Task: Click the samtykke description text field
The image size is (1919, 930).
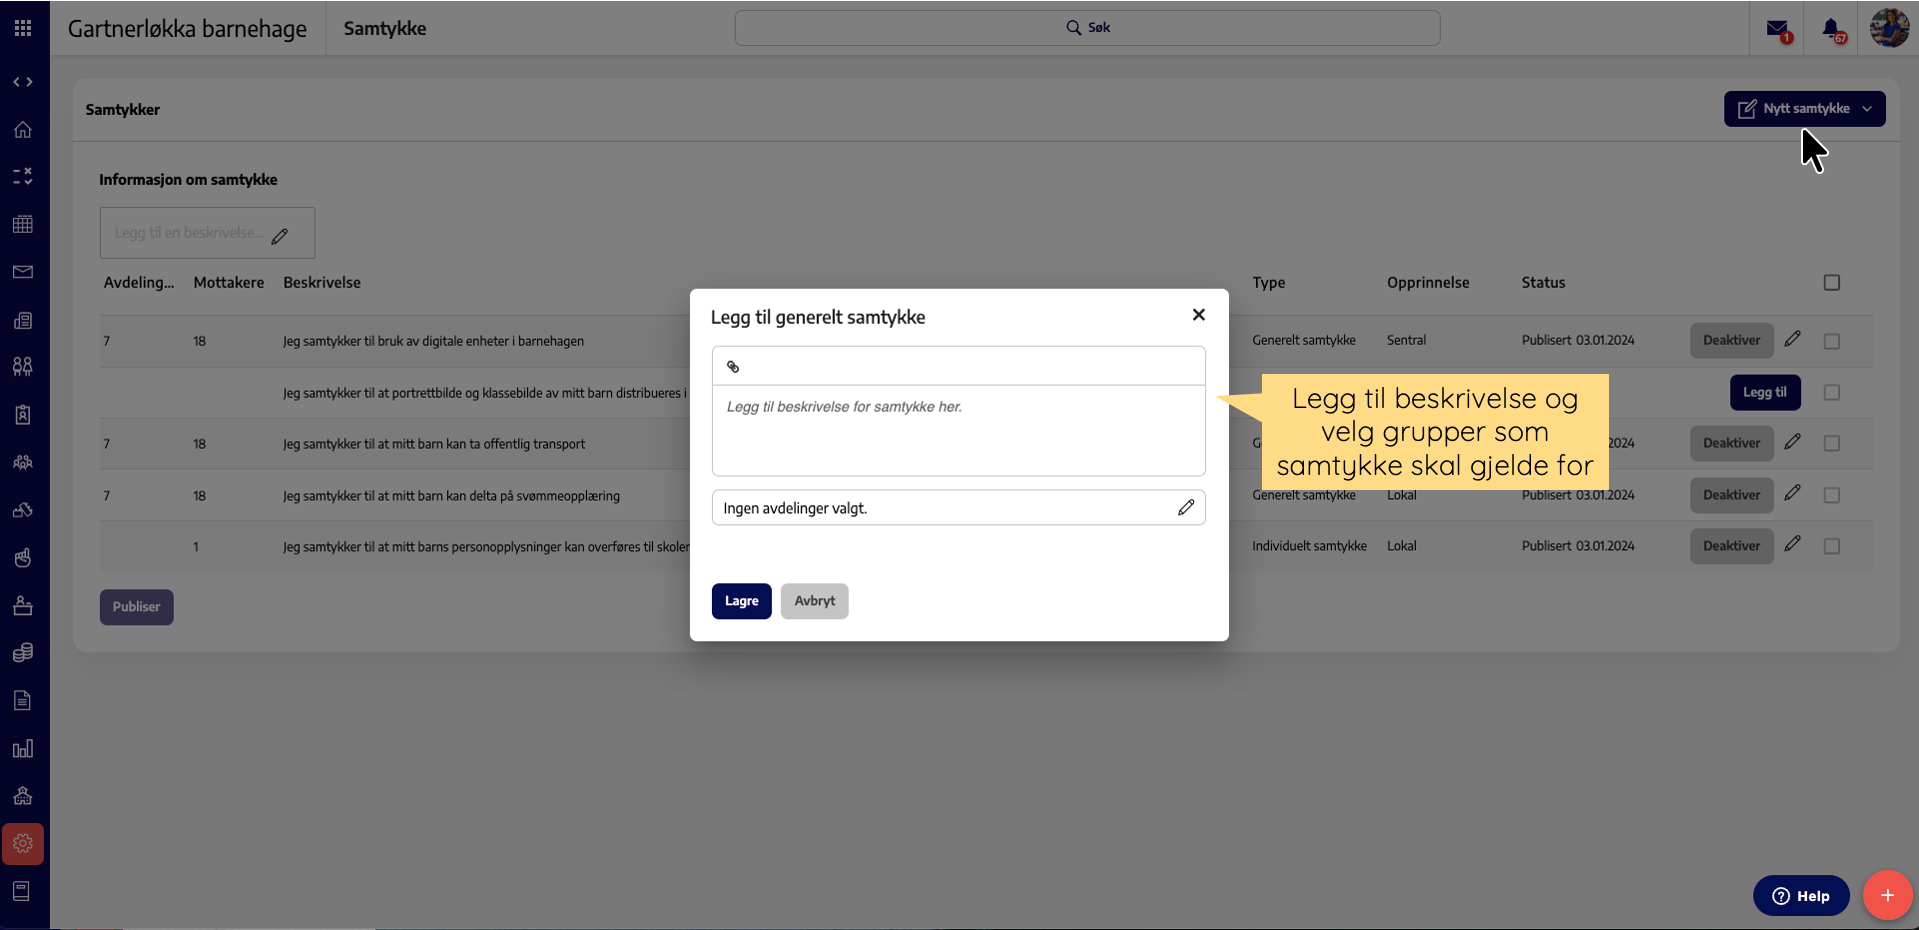Action: [958, 430]
